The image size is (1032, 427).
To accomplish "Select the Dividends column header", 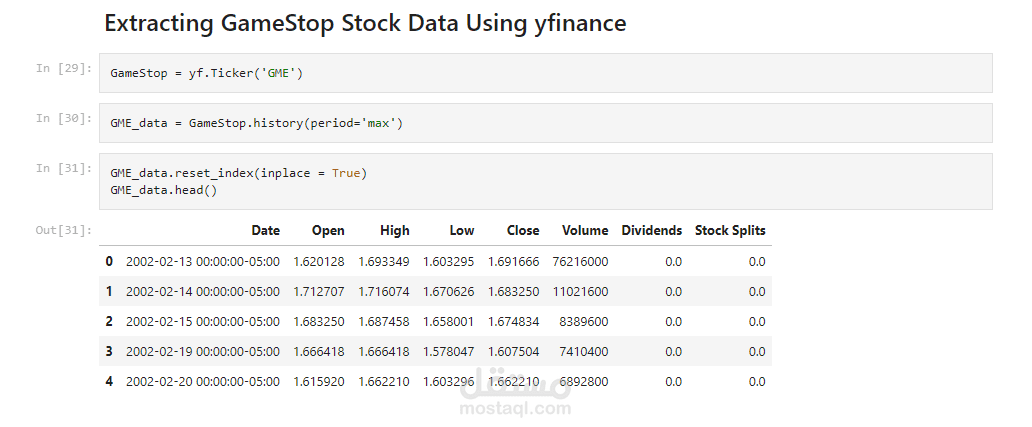I will 651,230.
